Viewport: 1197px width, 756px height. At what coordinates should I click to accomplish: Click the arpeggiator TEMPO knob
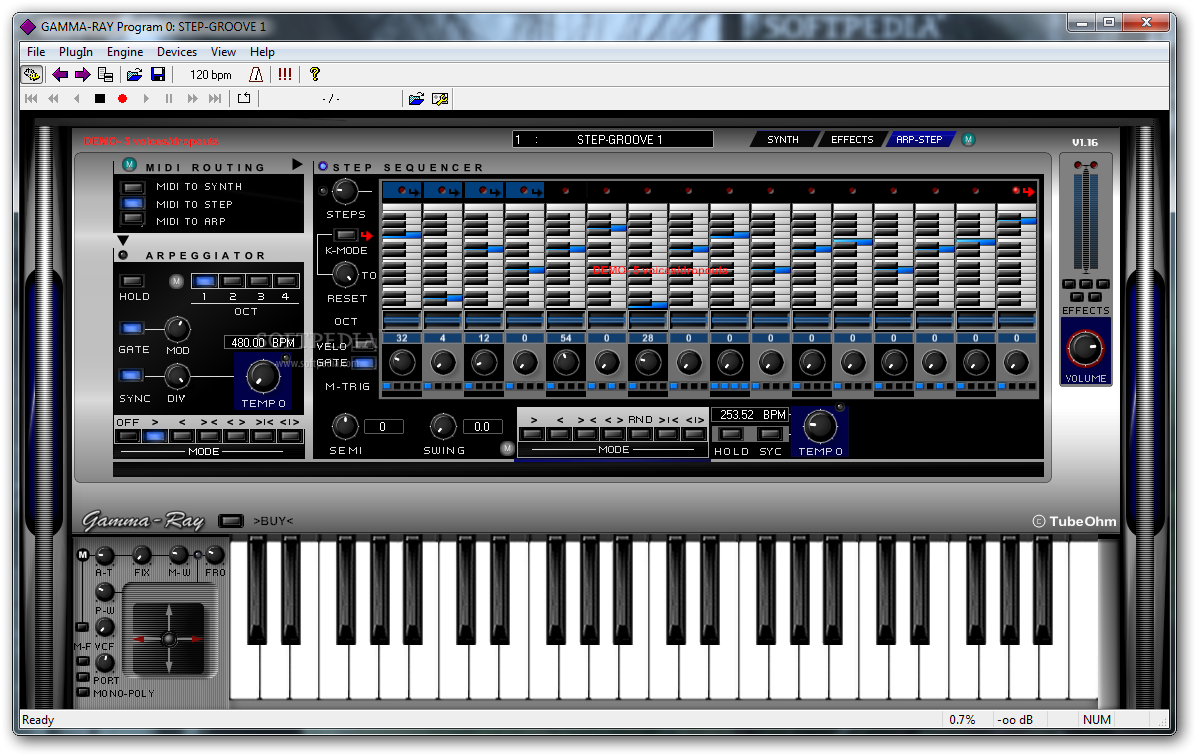tap(263, 376)
